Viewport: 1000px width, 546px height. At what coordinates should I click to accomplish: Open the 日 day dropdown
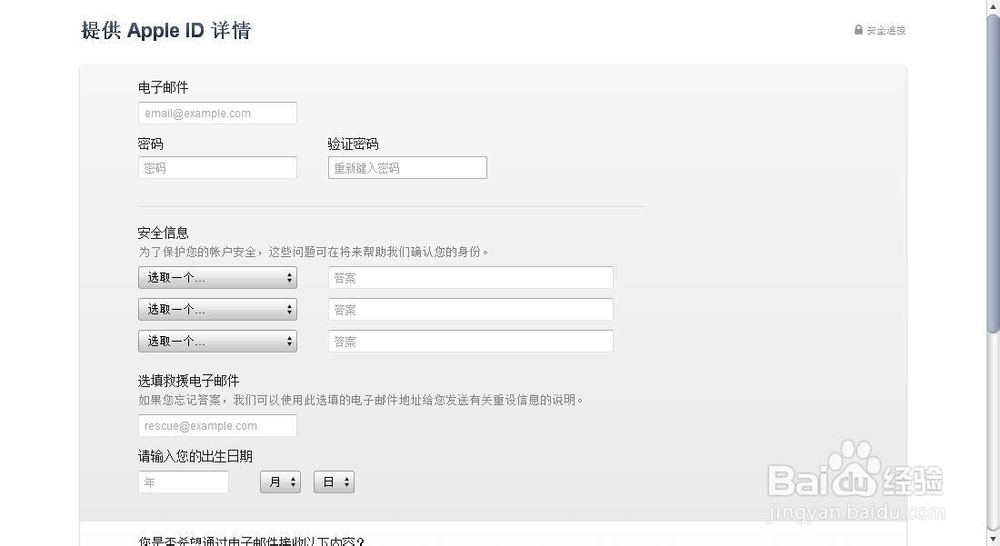(334, 482)
